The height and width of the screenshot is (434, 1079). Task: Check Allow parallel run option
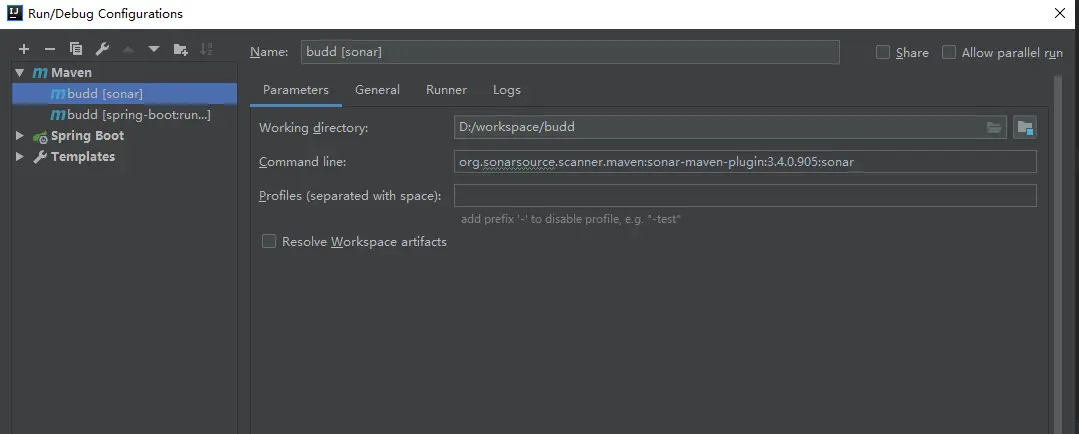click(949, 52)
